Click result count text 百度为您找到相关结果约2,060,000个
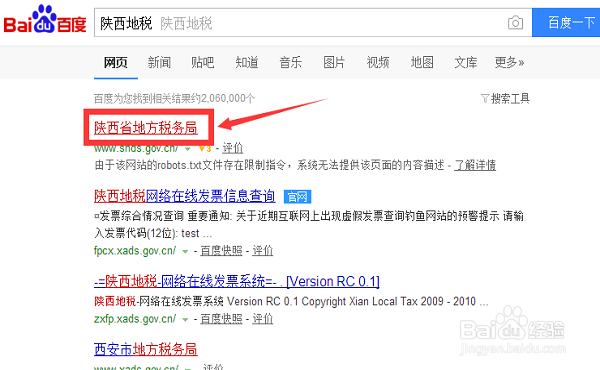 point(174,99)
